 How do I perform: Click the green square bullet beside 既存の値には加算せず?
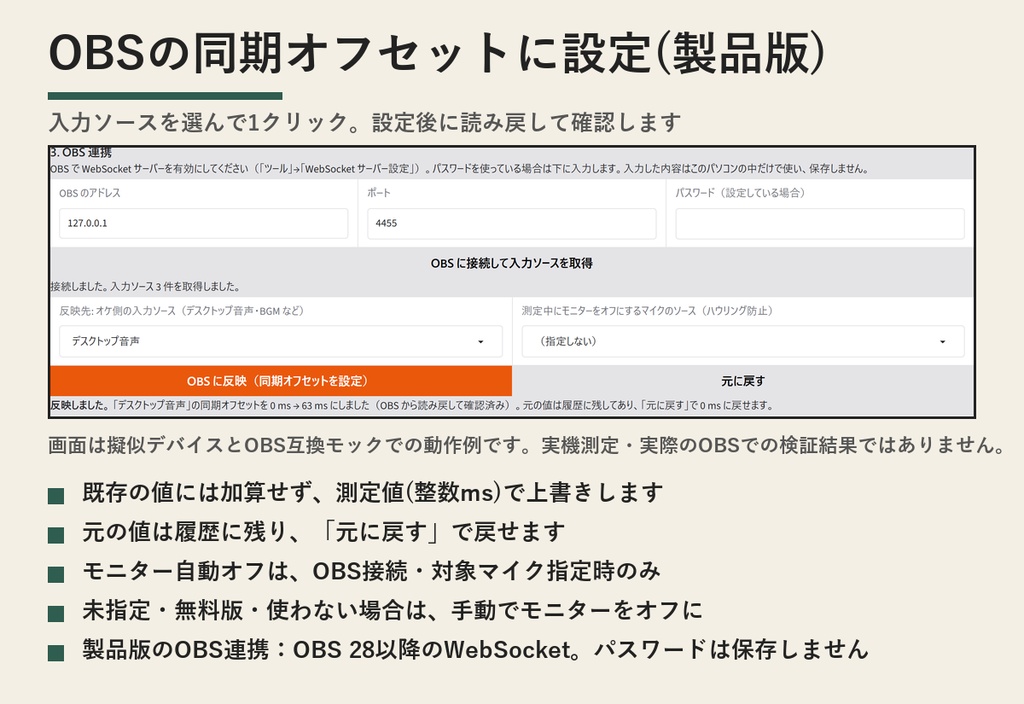click(56, 496)
